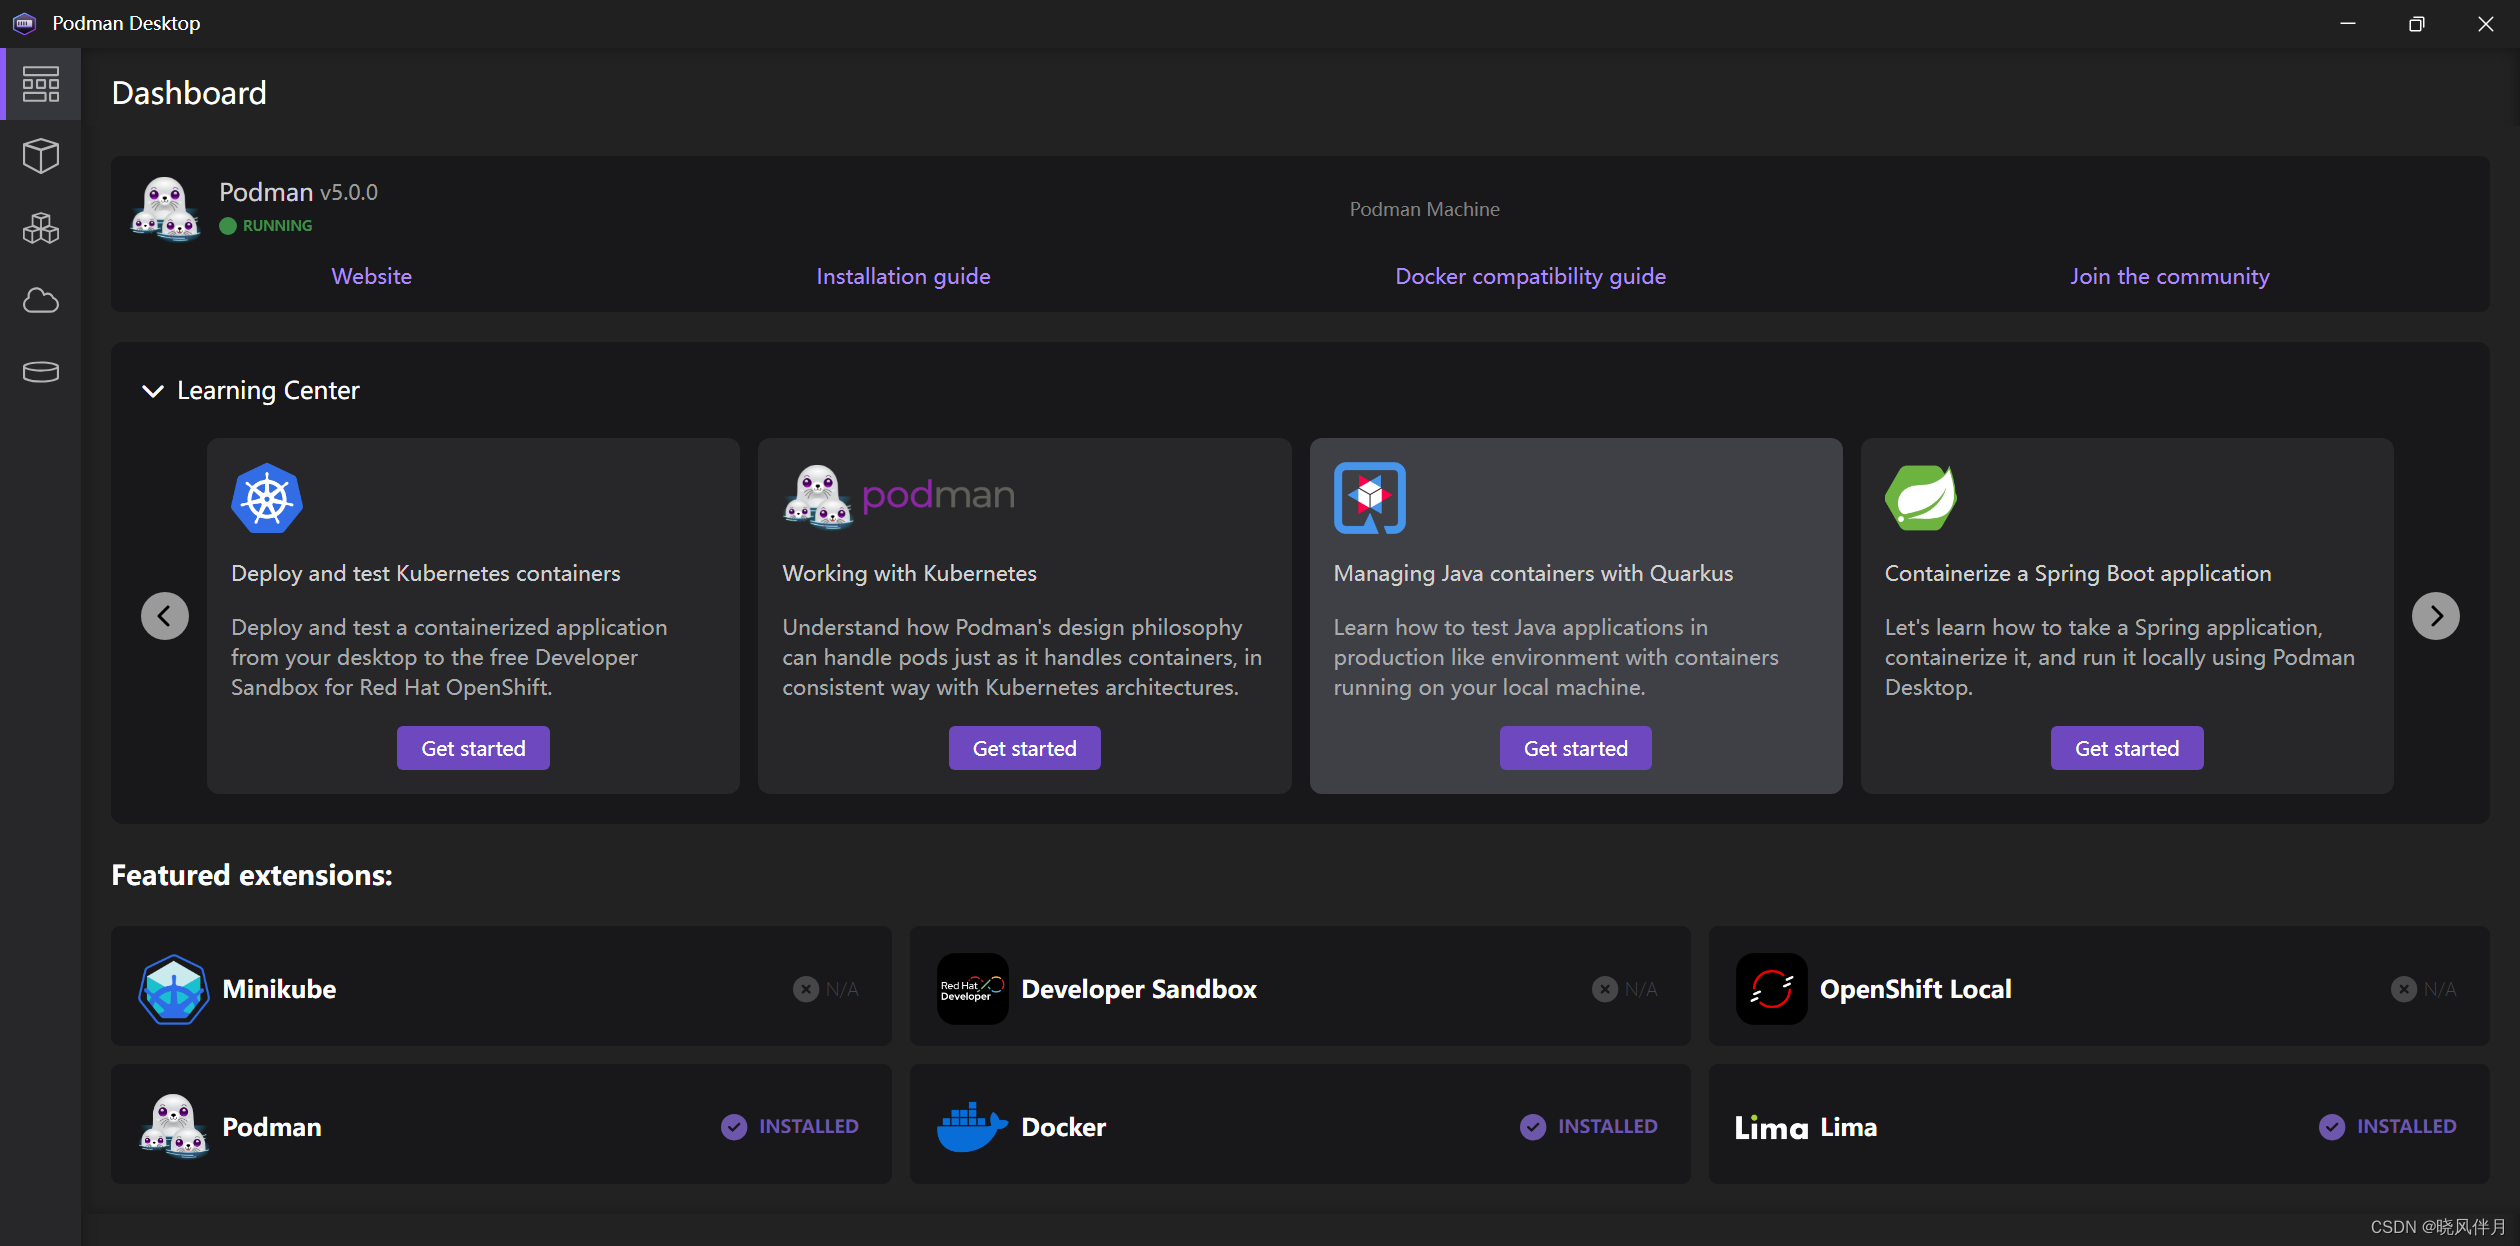Close the Podman Desktop window

tap(2485, 23)
